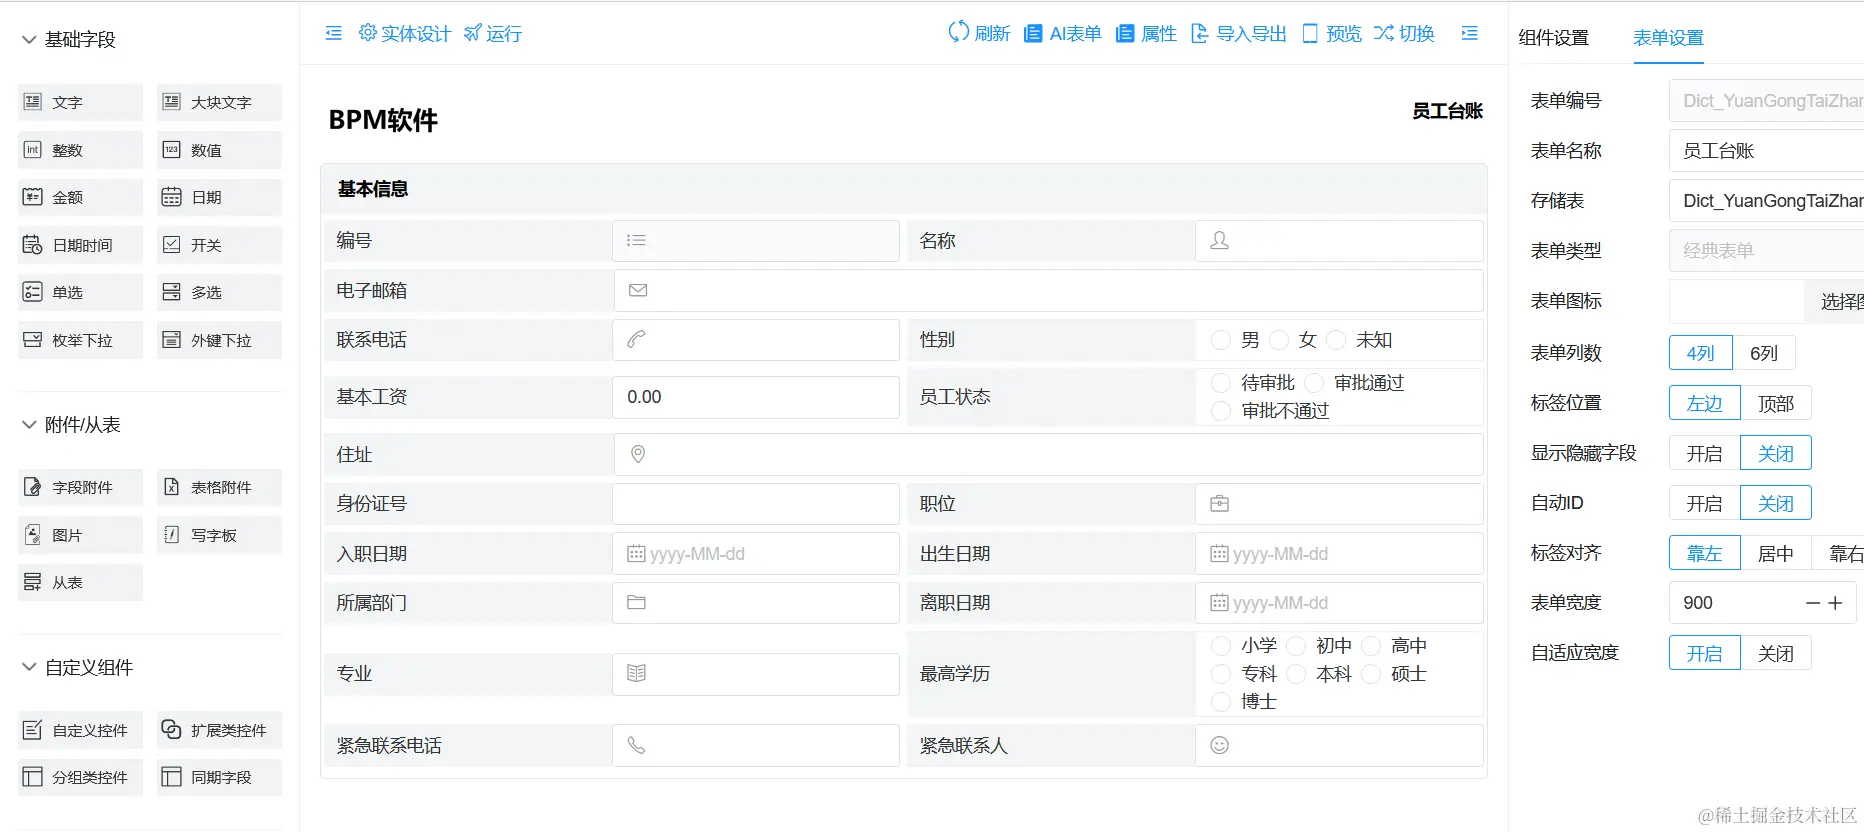Switch to the 表单设置 tab
The height and width of the screenshot is (832, 1864).
1668,38
